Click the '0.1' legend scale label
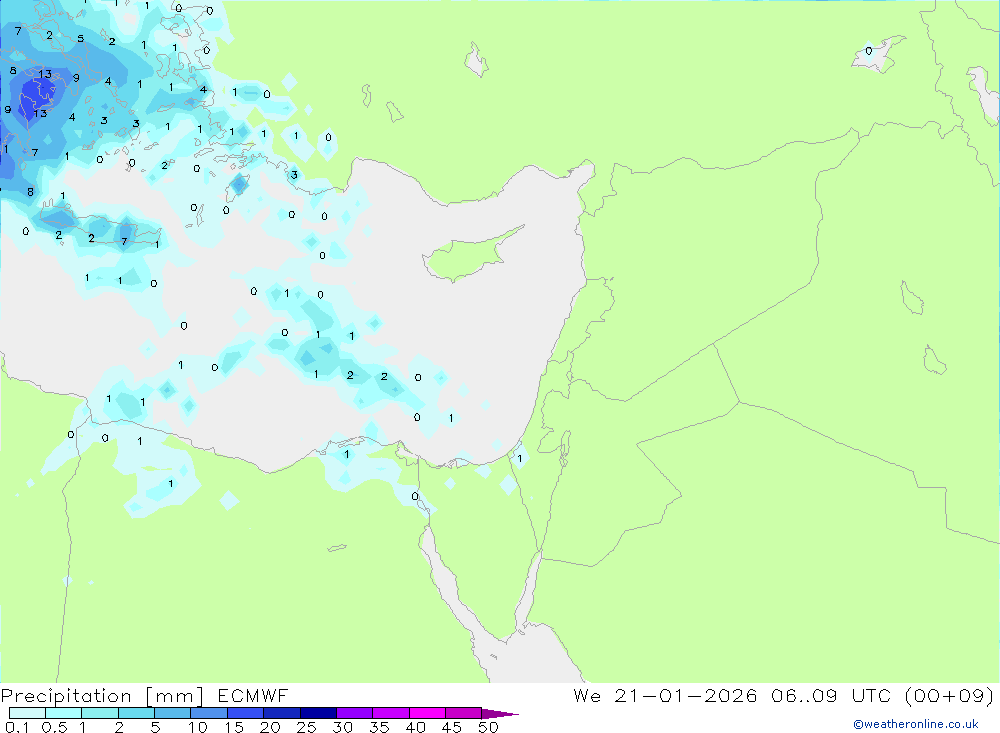Screen dimensions: 1000x733 coord(17,727)
